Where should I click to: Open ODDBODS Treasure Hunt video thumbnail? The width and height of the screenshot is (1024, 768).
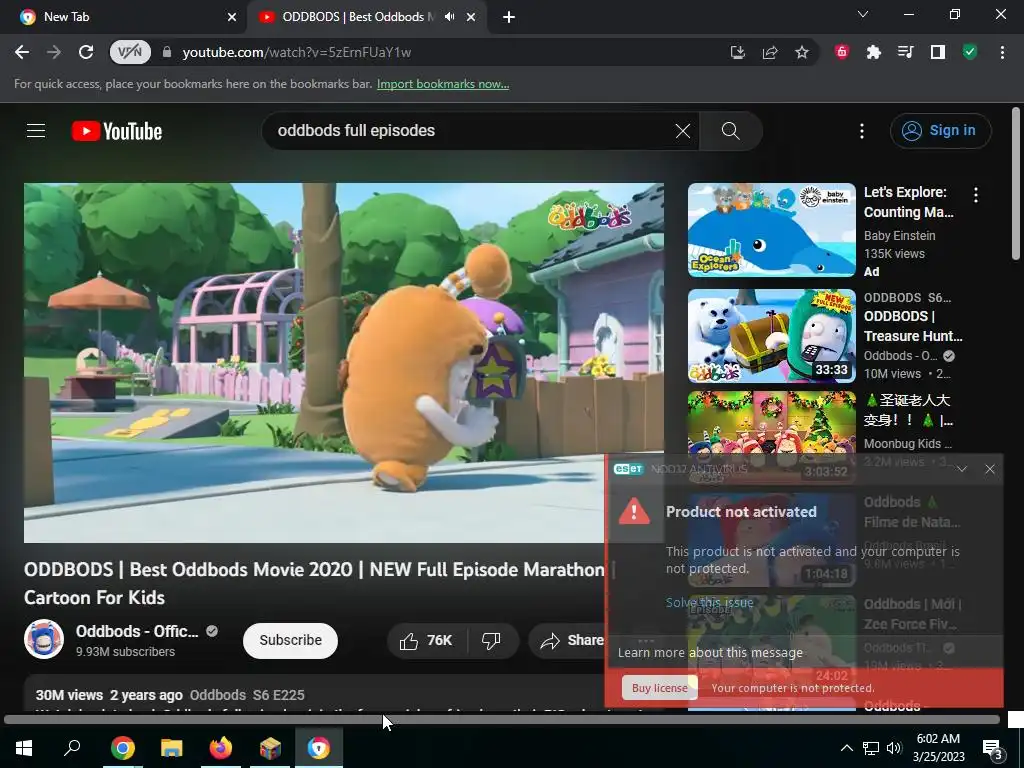[x=771, y=336]
